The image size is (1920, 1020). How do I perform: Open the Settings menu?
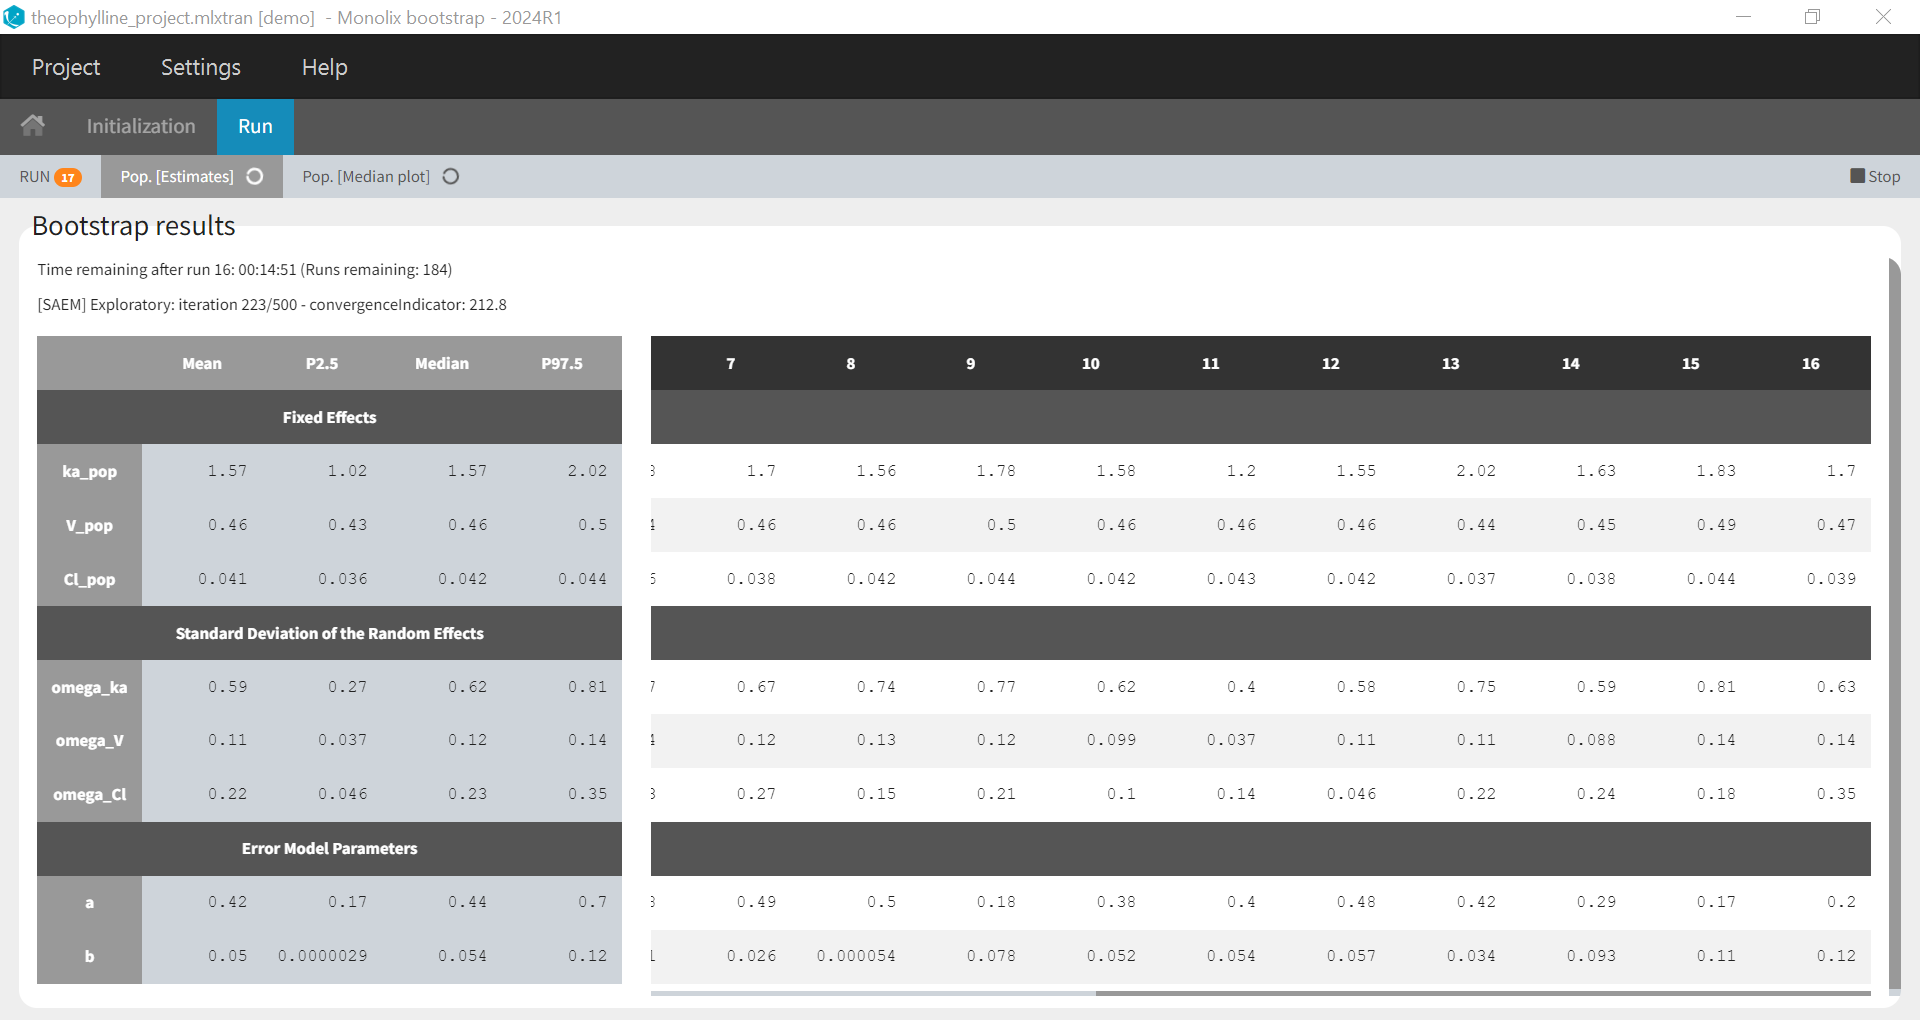[x=201, y=67]
